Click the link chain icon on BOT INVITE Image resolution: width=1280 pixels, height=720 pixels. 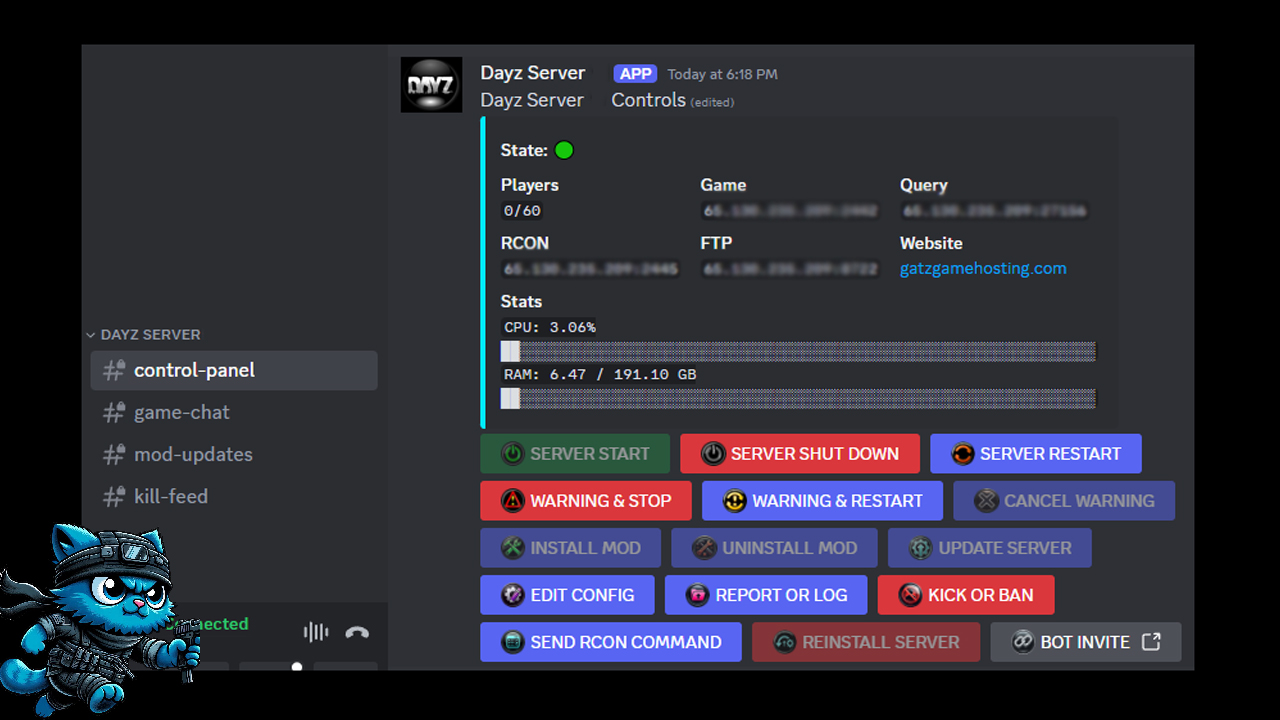(x=1022, y=641)
